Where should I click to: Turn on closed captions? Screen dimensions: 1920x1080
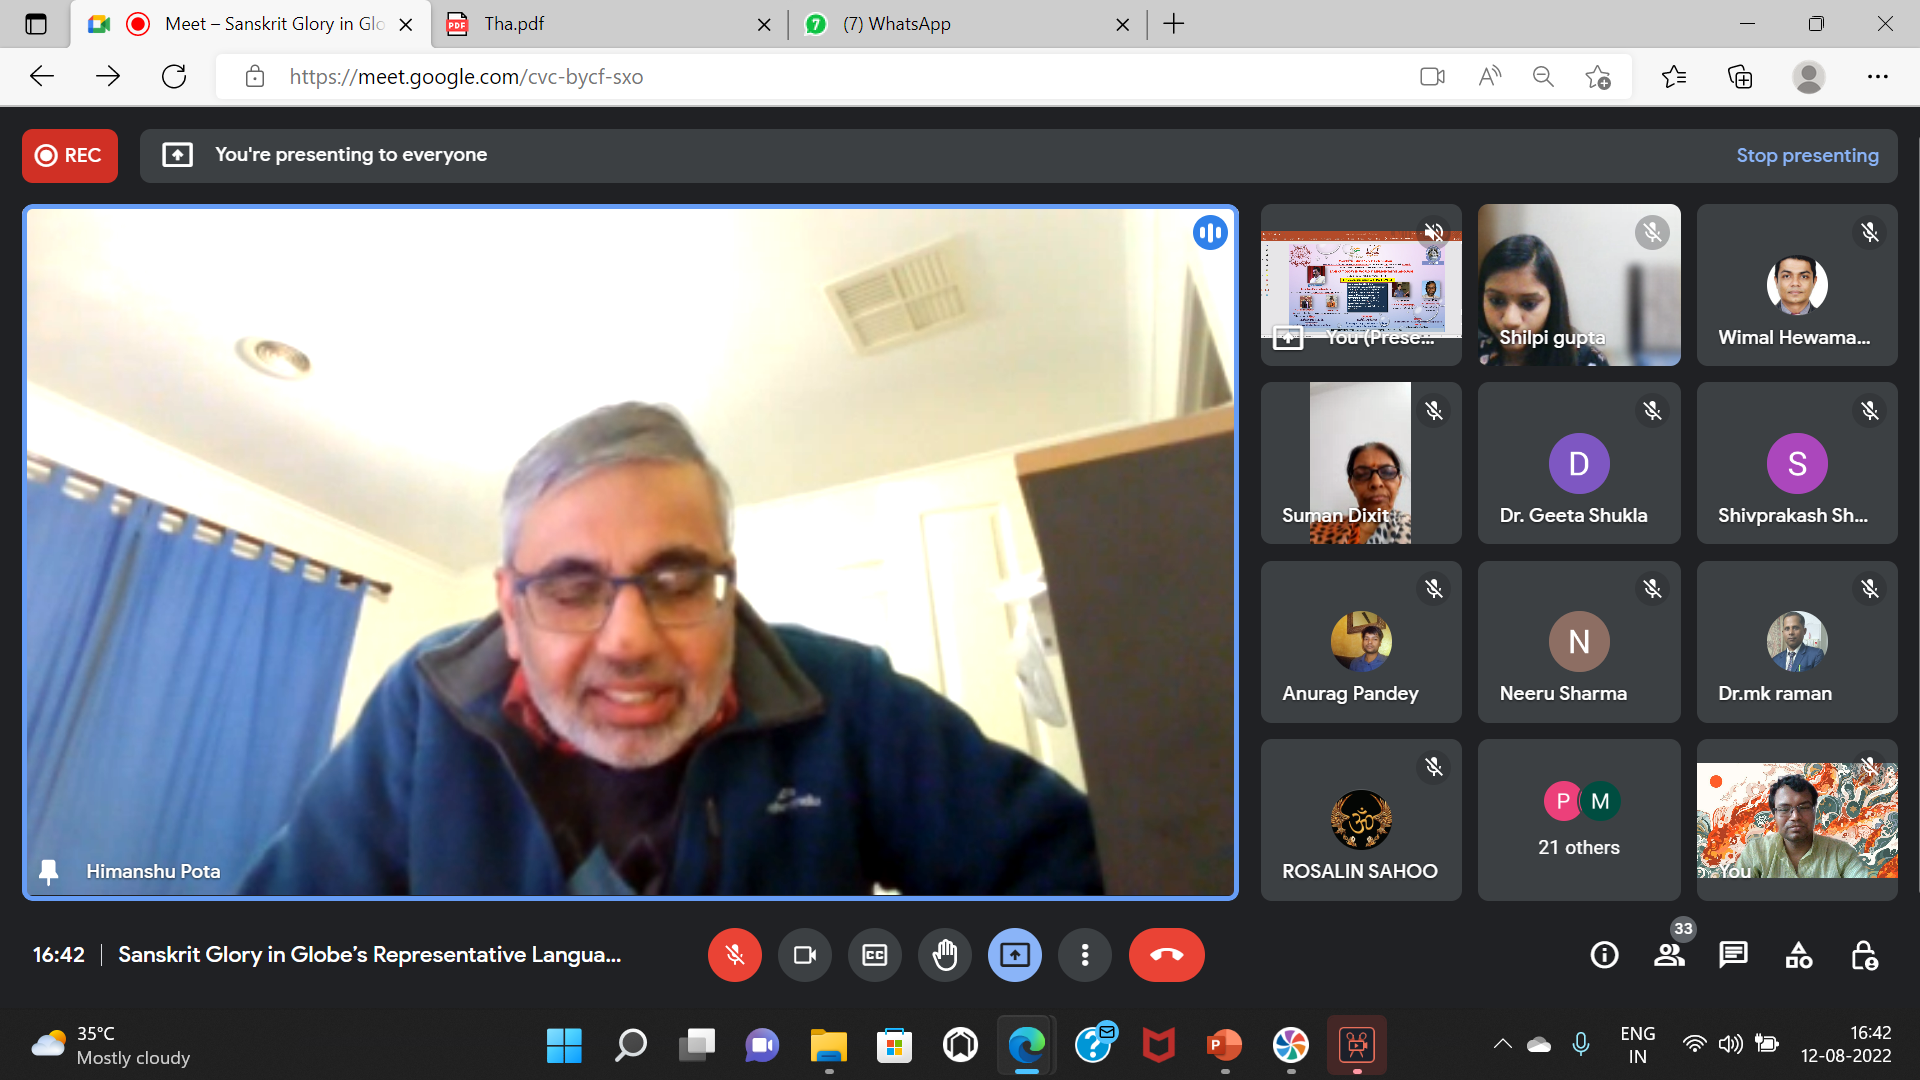(x=874, y=955)
